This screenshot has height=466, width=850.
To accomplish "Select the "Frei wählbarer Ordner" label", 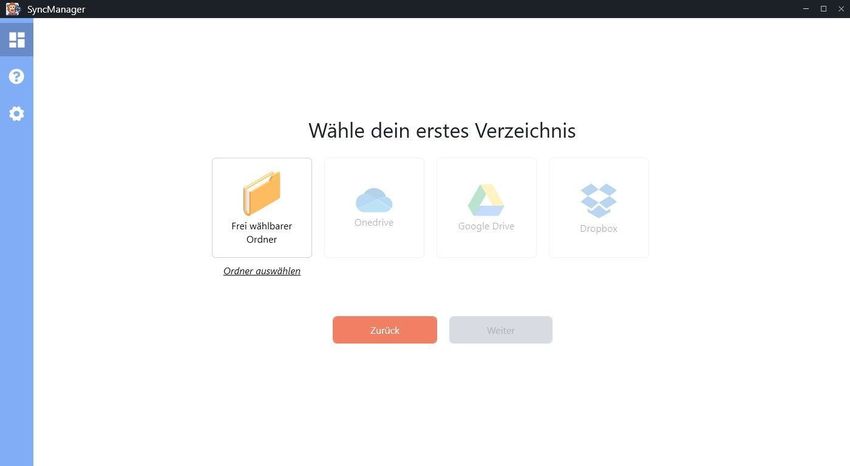I will (x=262, y=232).
